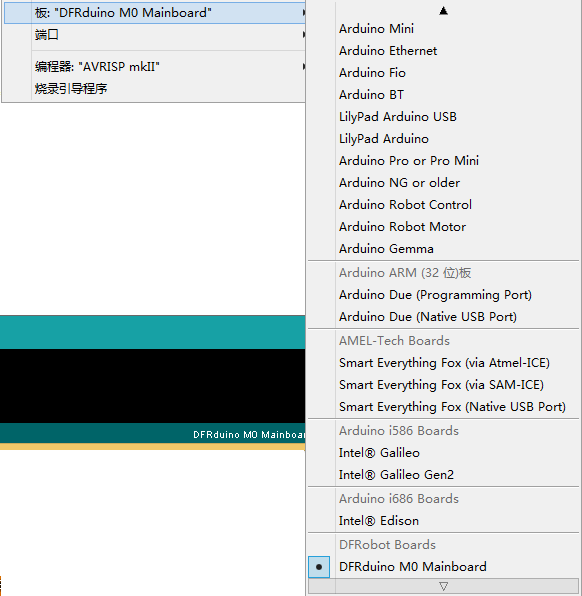
Task: Click selected radio bullet beside DFRduino M0
Action: pos(319,567)
